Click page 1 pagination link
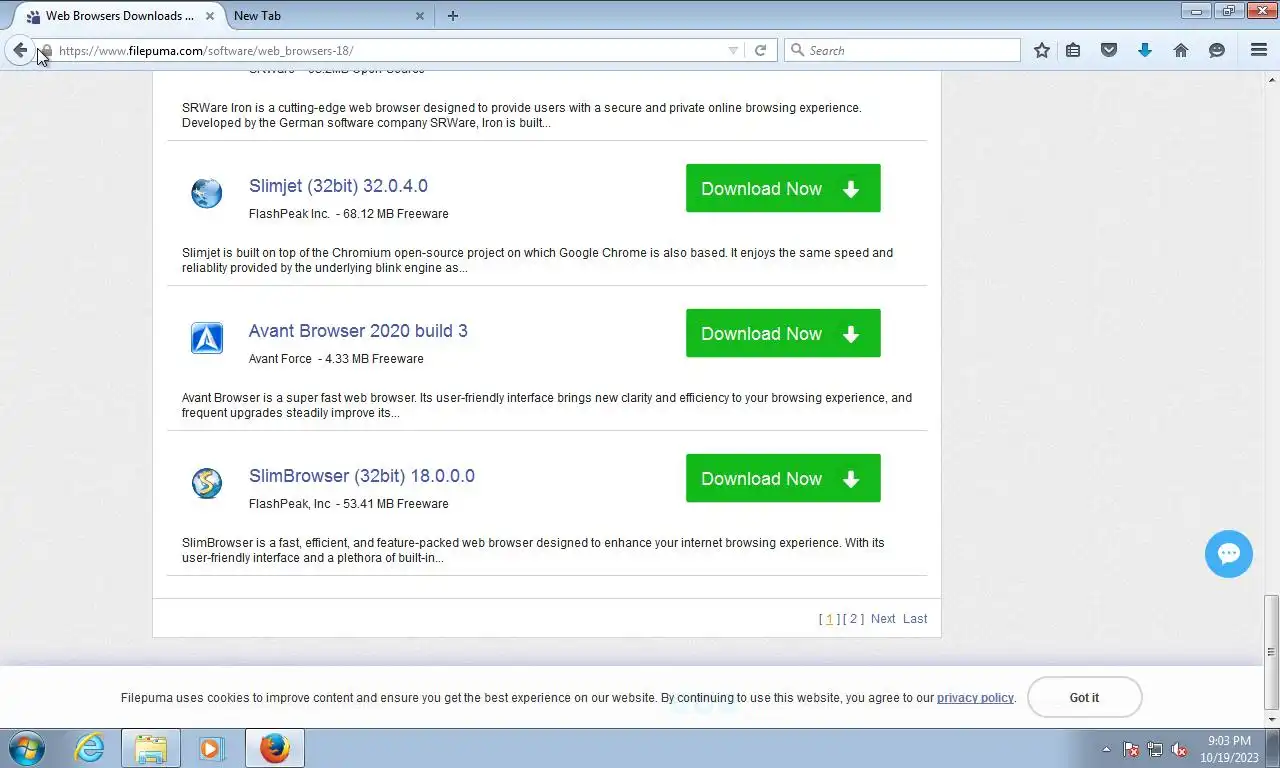 829,619
